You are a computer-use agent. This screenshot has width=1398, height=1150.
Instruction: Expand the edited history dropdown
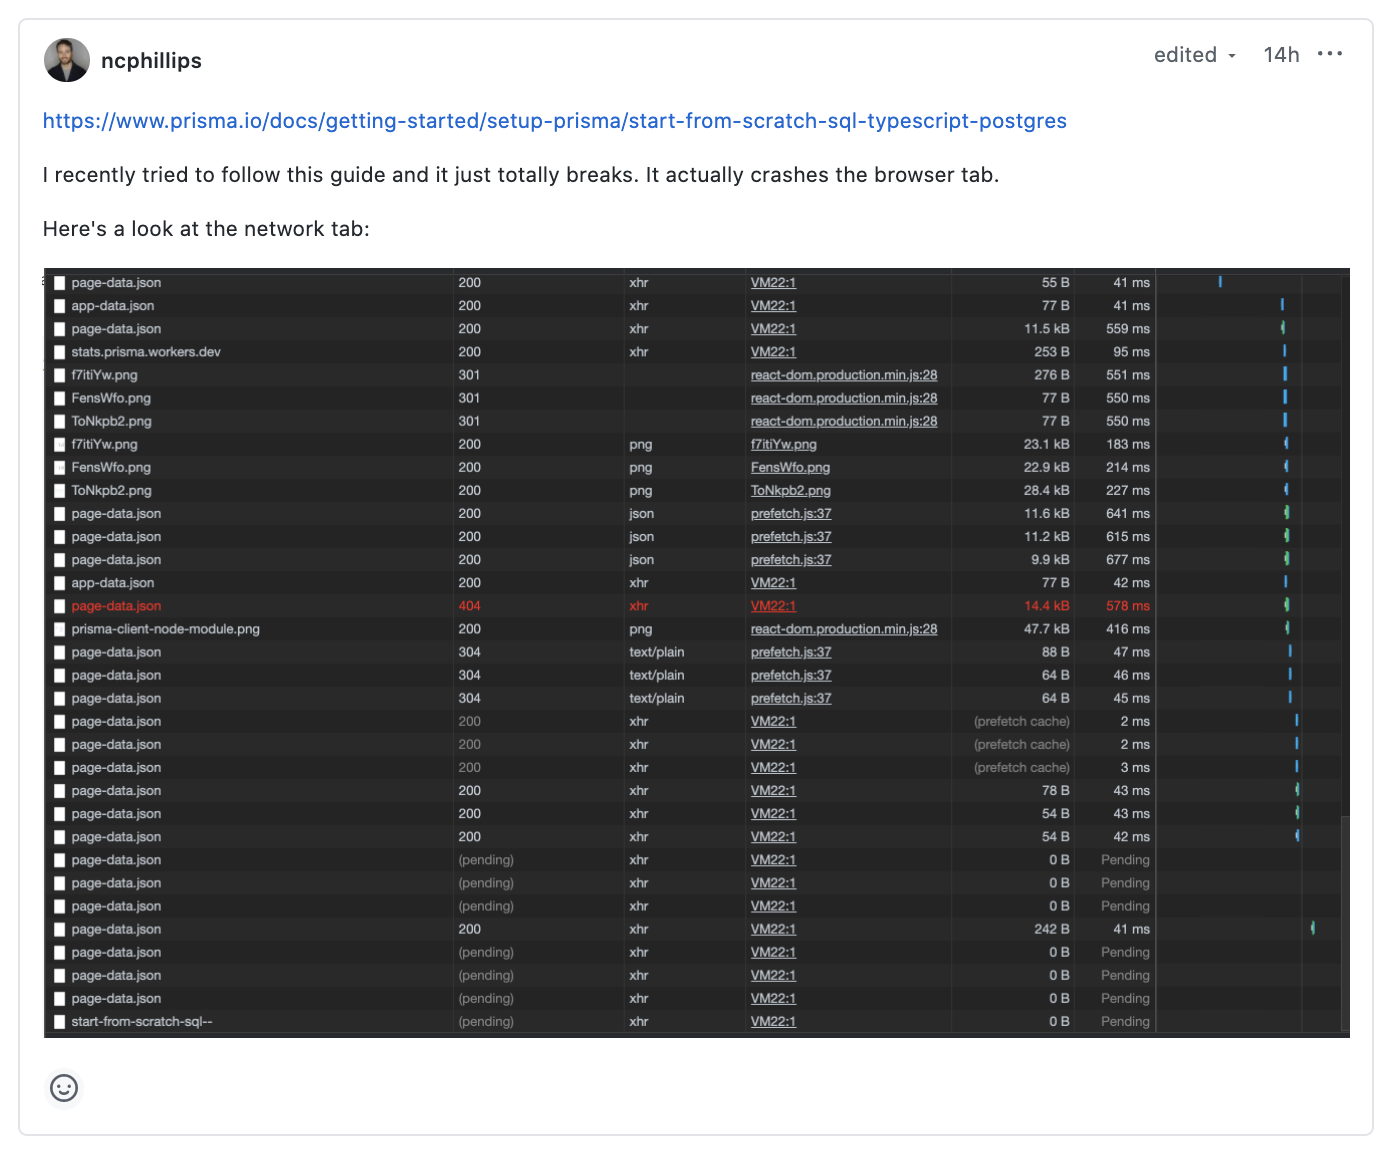pyautogui.click(x=1195, y=55)
